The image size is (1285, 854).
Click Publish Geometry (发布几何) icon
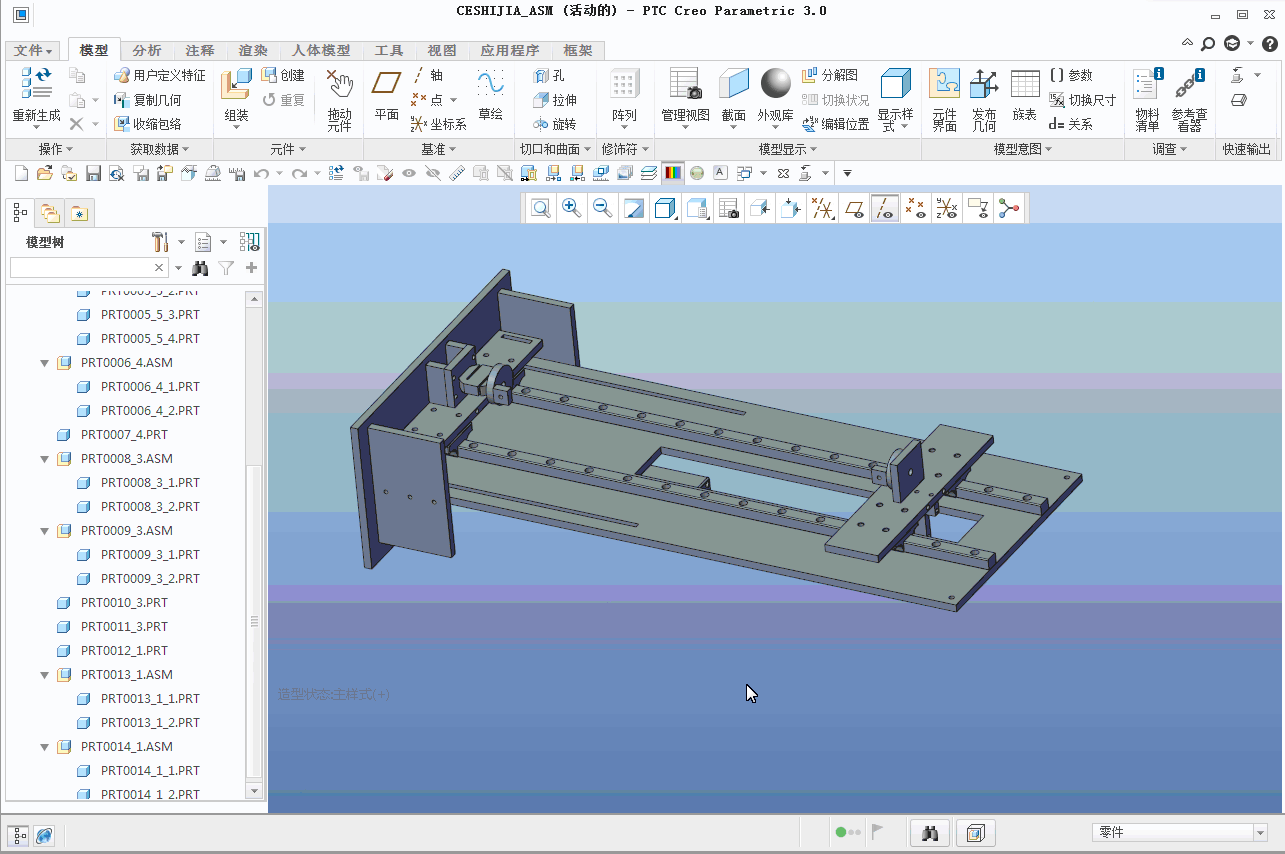click(x=984, y=84)
